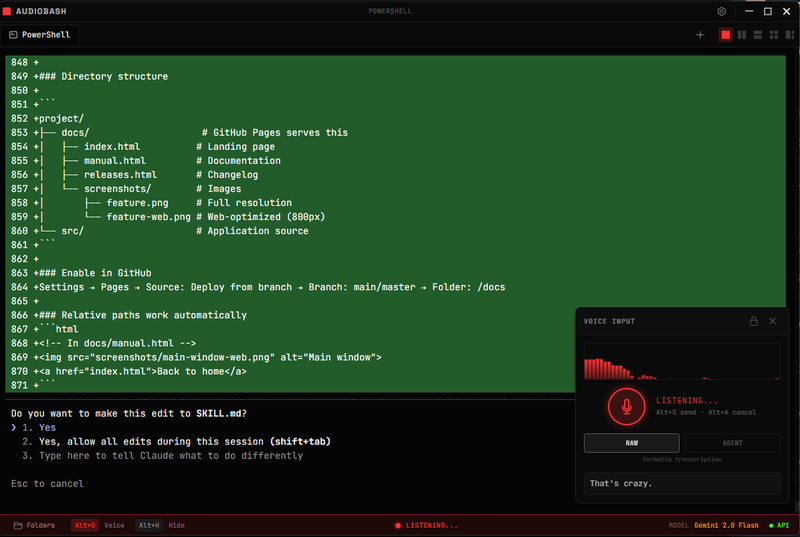800x537 pixels.
Task: Toggle the Voice Input panel lock
Action: click(x=753, y=321)
